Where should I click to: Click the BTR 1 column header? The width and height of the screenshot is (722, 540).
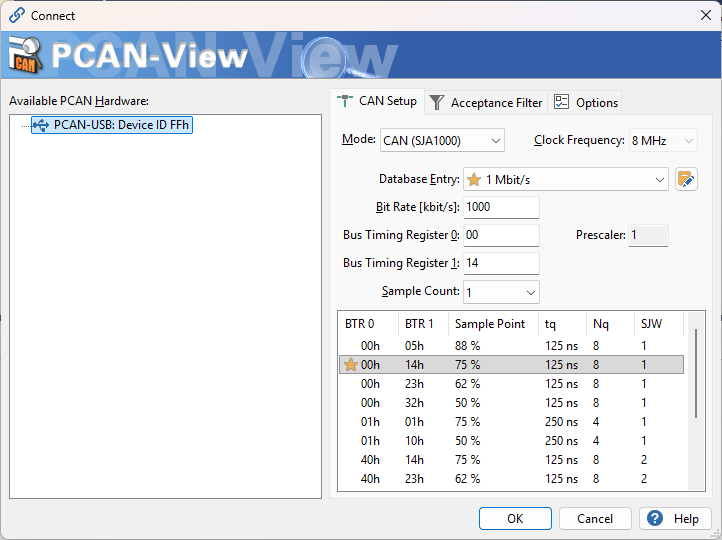[x=424, y=324]
